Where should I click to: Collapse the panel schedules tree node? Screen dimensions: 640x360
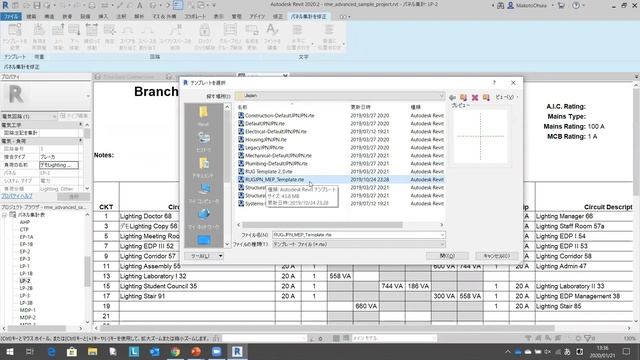click(x=4, y=215)
